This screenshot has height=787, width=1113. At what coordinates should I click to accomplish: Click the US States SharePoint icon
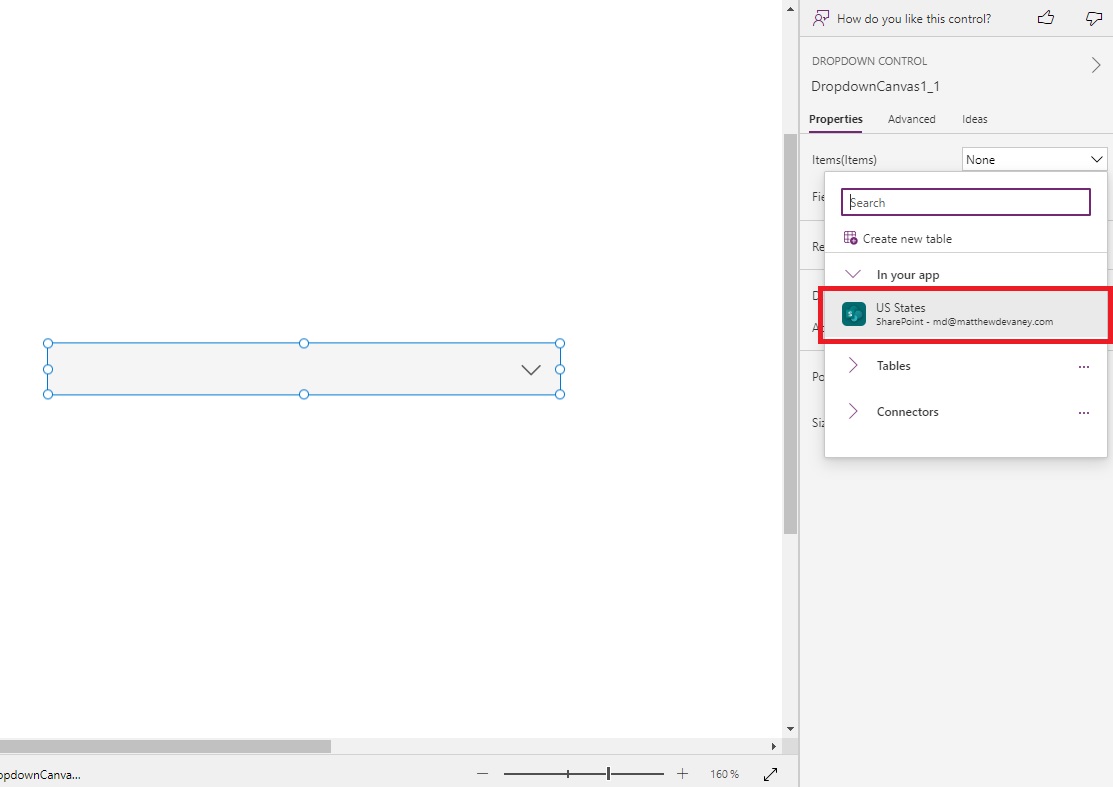853,314
